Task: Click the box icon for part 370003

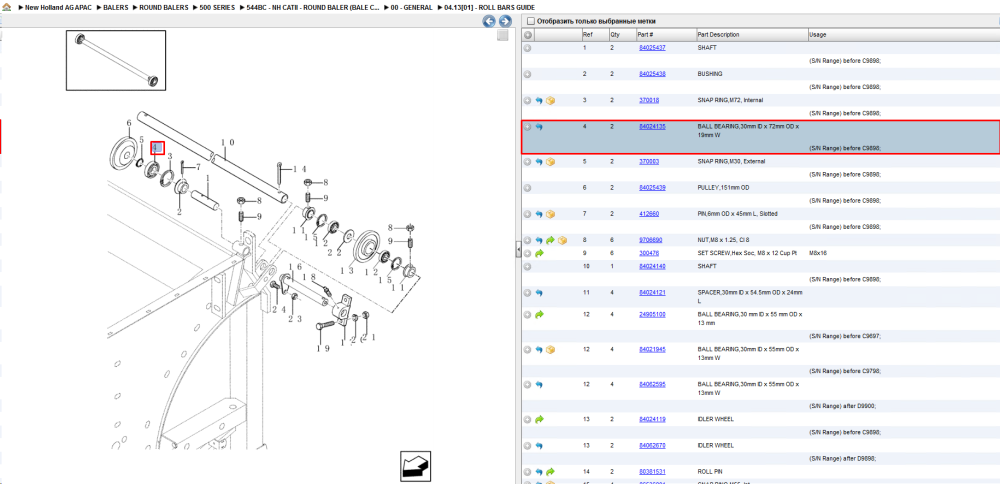Action: 550,161
